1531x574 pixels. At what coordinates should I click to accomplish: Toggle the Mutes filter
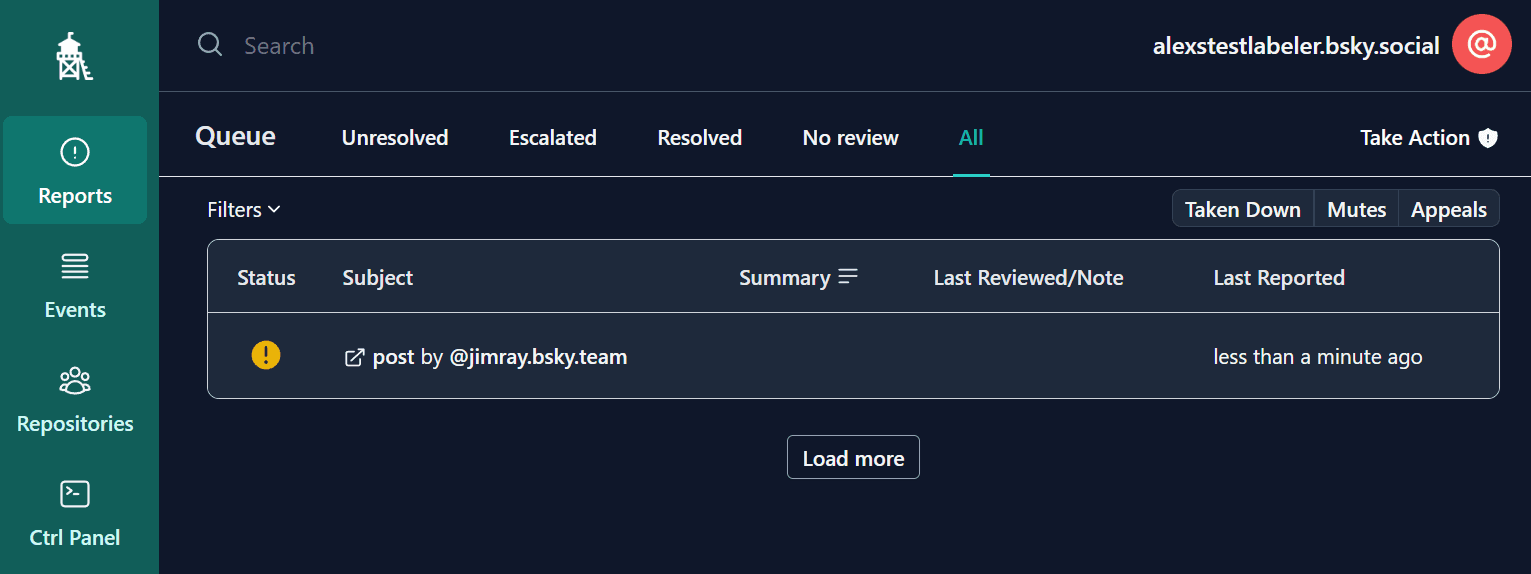[1356, 210]
